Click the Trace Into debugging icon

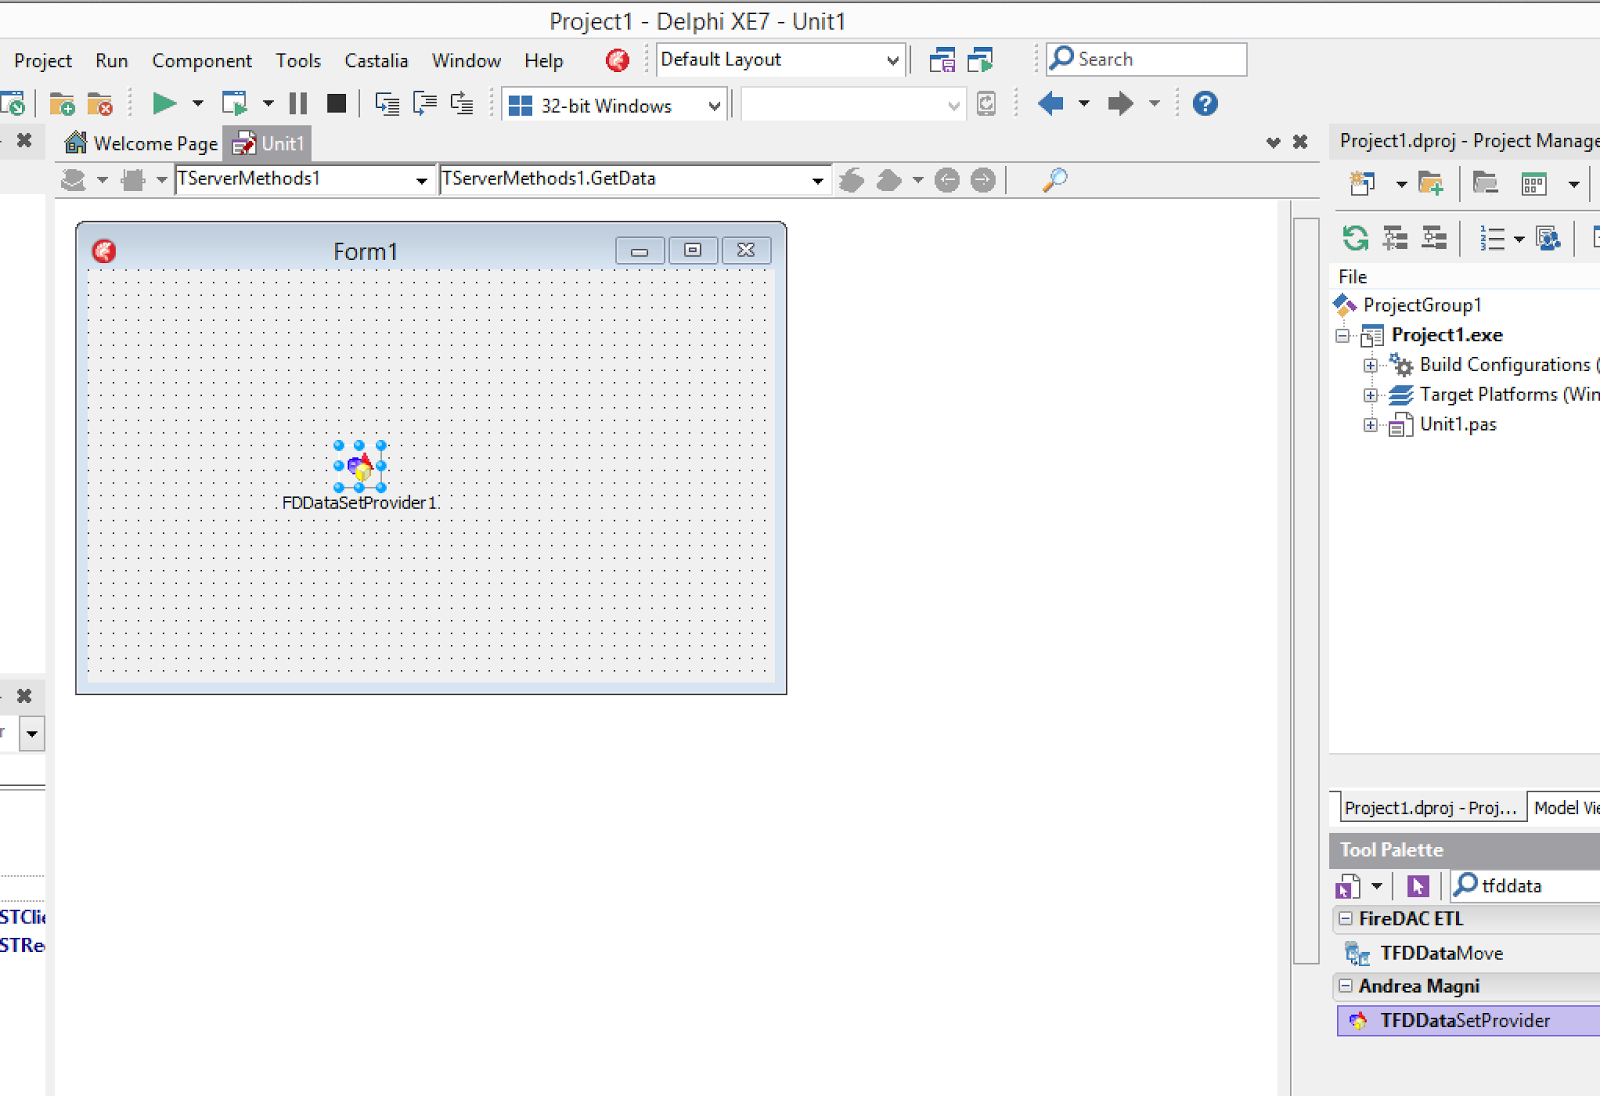click(x=387, y=104)
